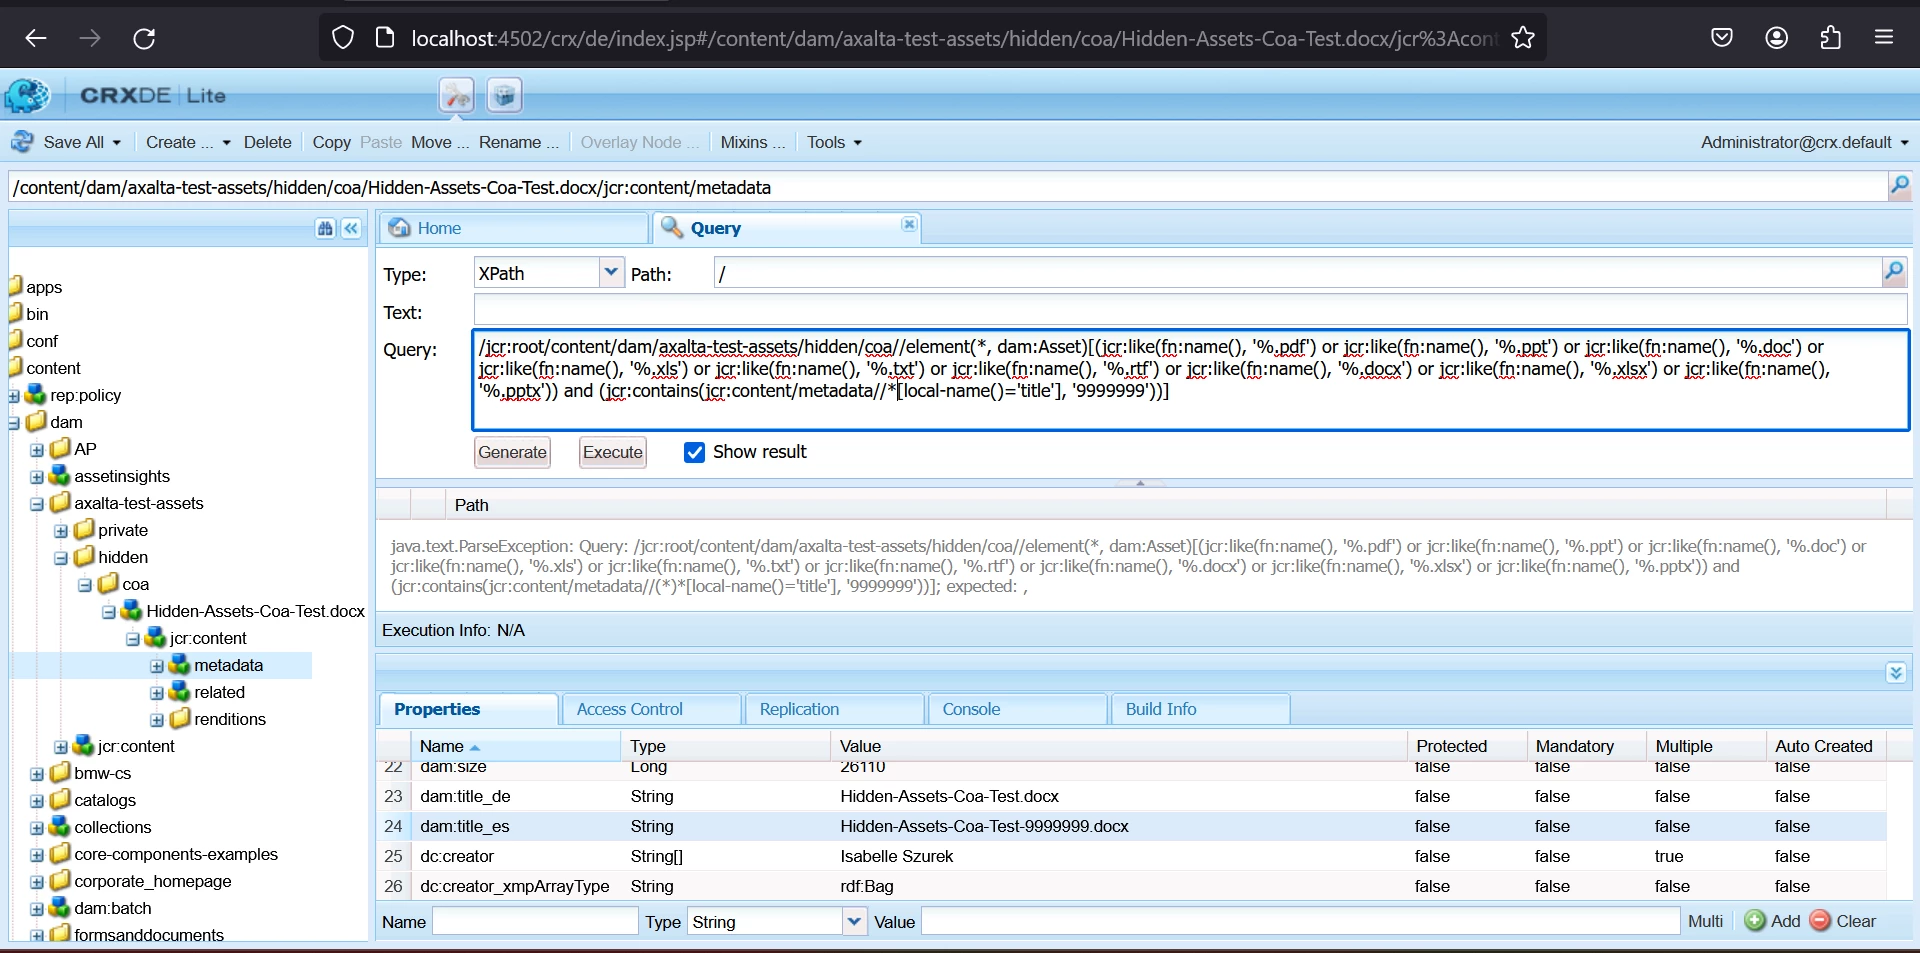Open the Create dropdown menu
This screenshot has height=953, width=1920.
(x=188, y=143)
